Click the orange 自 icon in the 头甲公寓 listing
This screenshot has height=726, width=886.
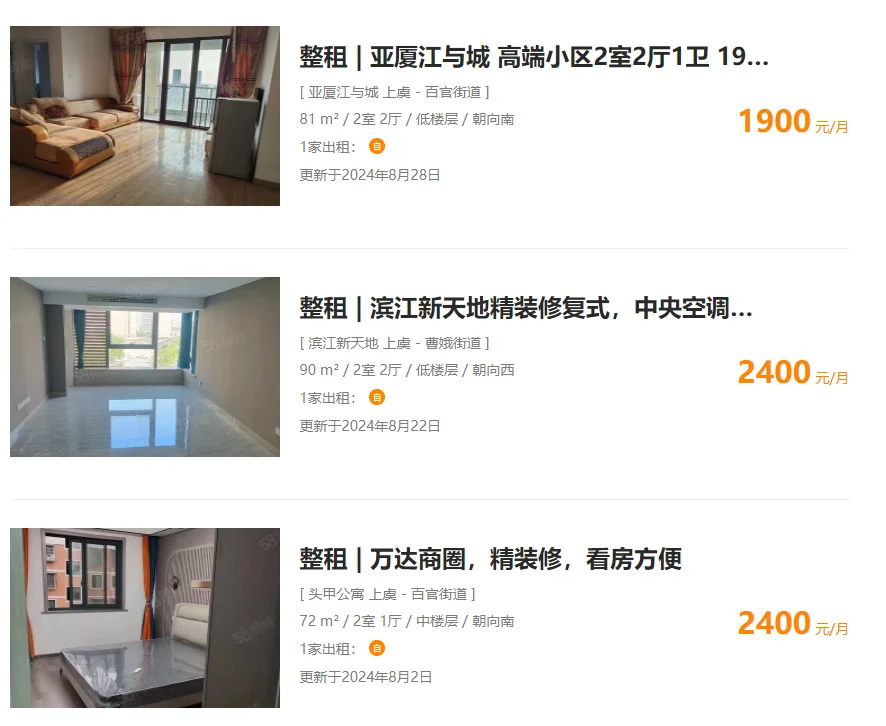pos(377,648)
